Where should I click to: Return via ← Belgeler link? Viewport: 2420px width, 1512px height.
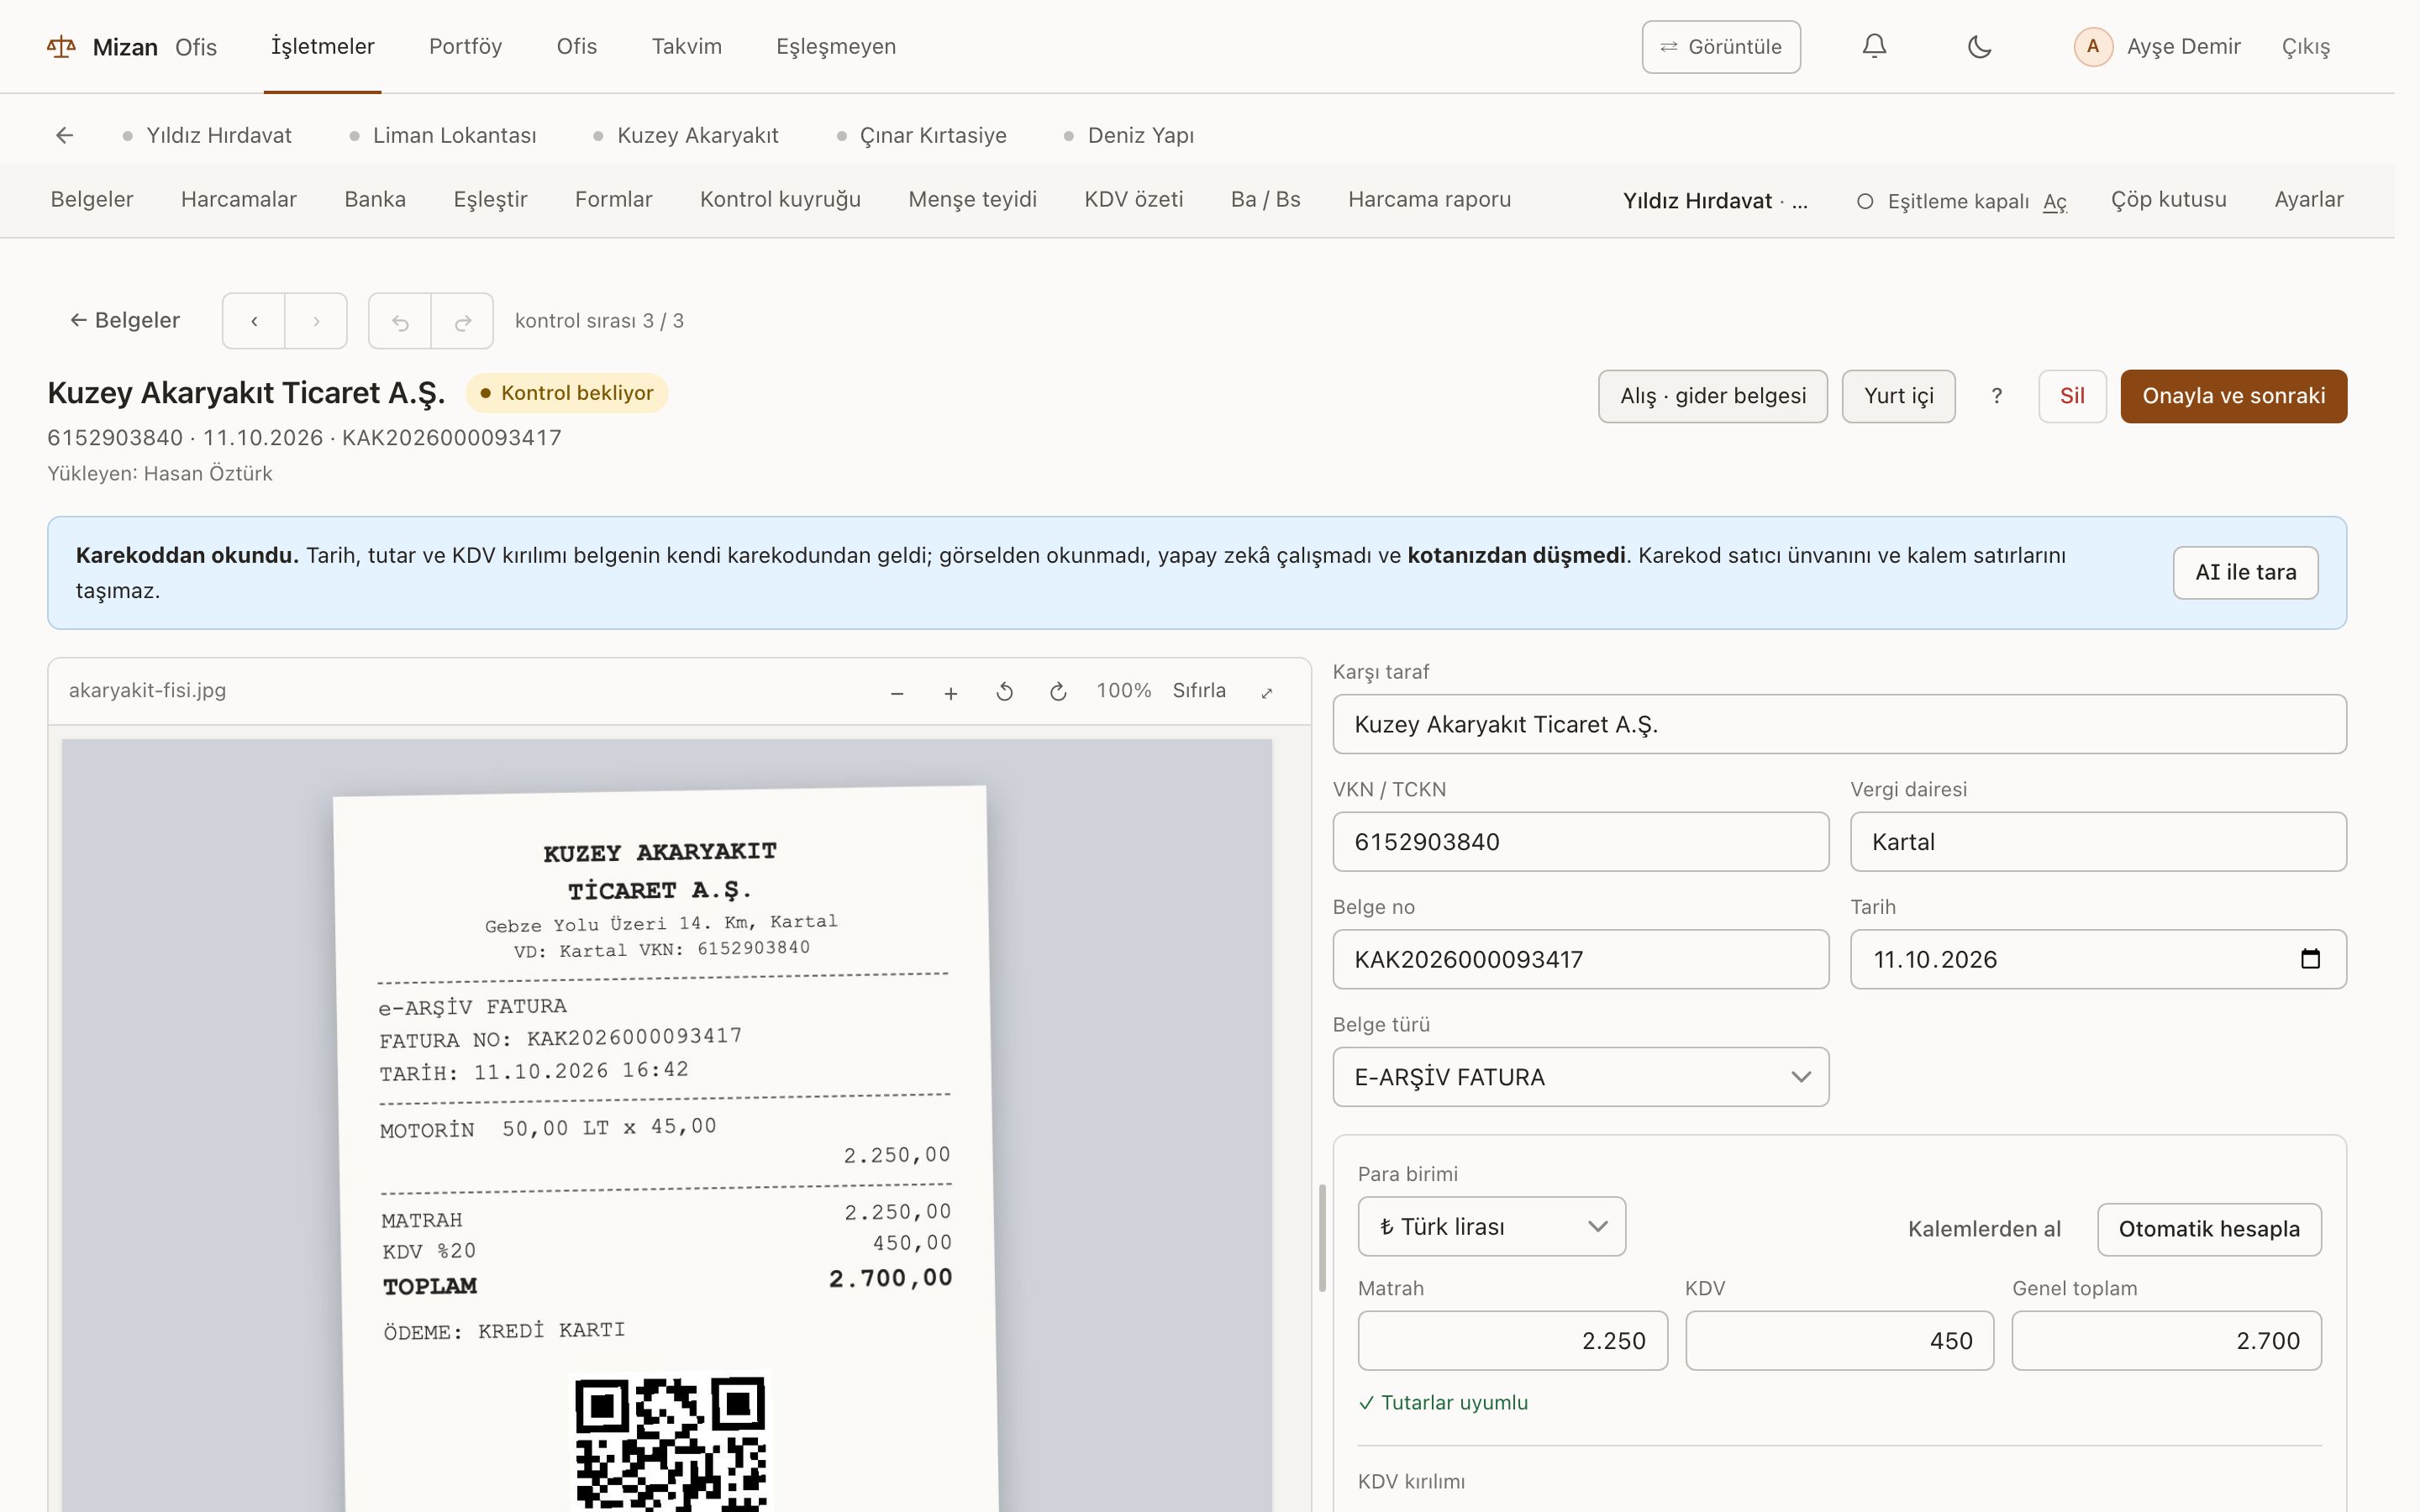[x=125, y=320]
